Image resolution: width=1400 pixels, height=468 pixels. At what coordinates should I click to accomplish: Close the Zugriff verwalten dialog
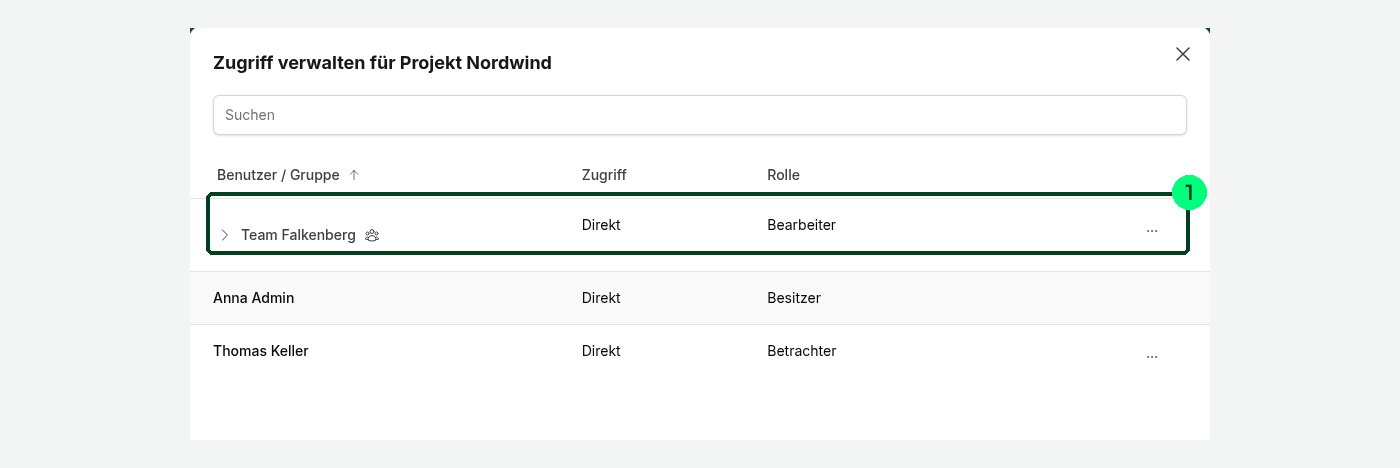pyautogui.click(x=1183, y=54)
